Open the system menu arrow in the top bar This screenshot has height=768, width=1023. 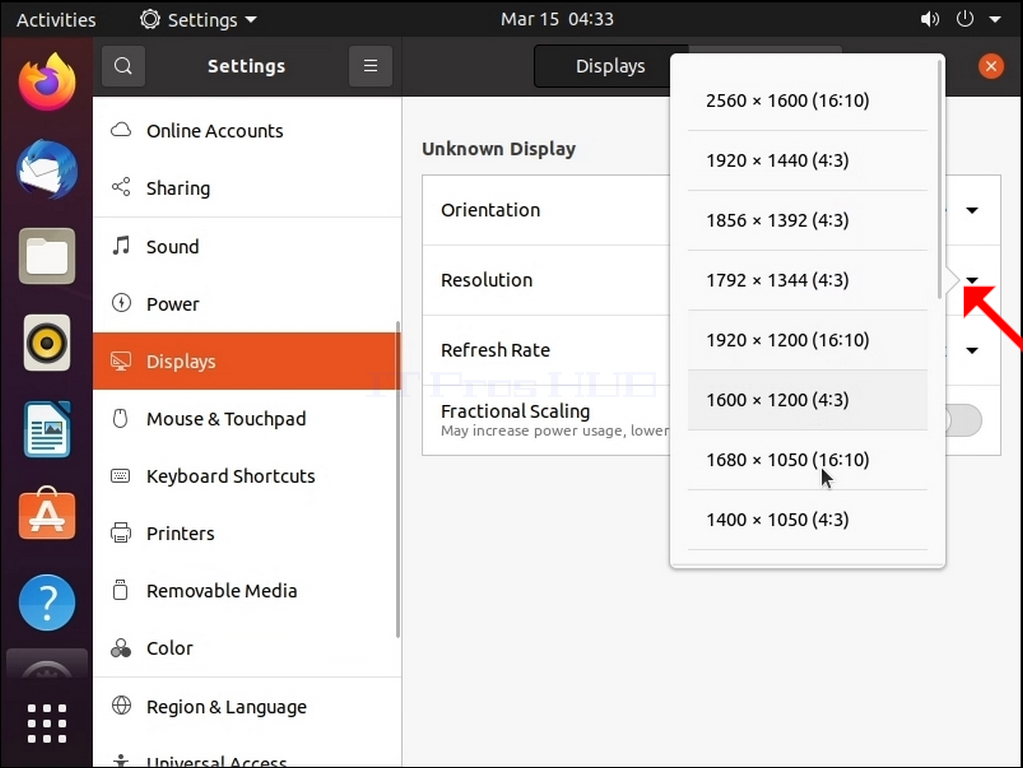coord(995,20)
